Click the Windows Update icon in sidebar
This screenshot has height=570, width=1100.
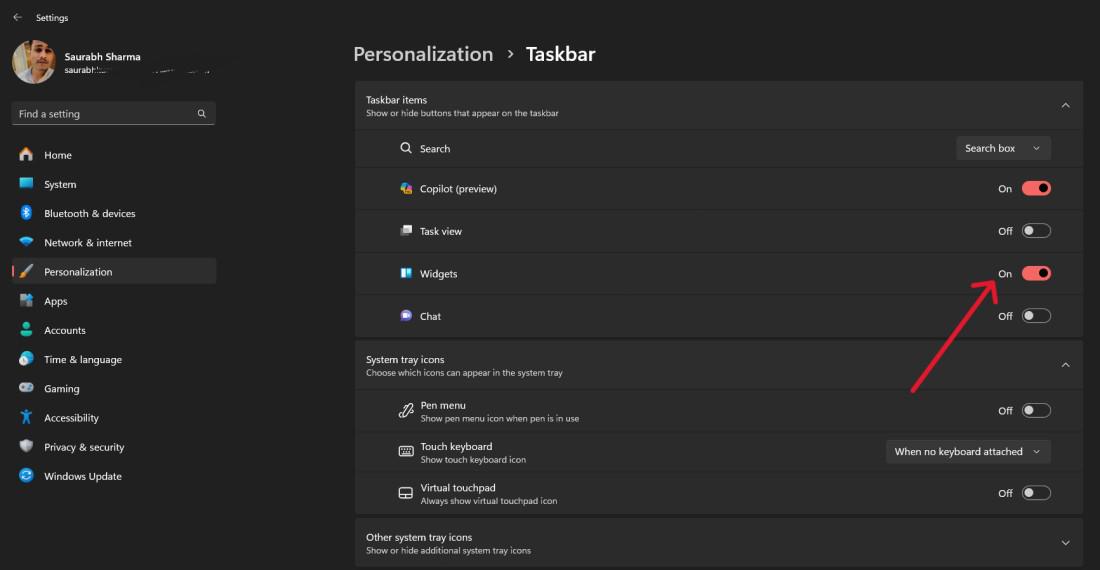(x=26, y=476)
